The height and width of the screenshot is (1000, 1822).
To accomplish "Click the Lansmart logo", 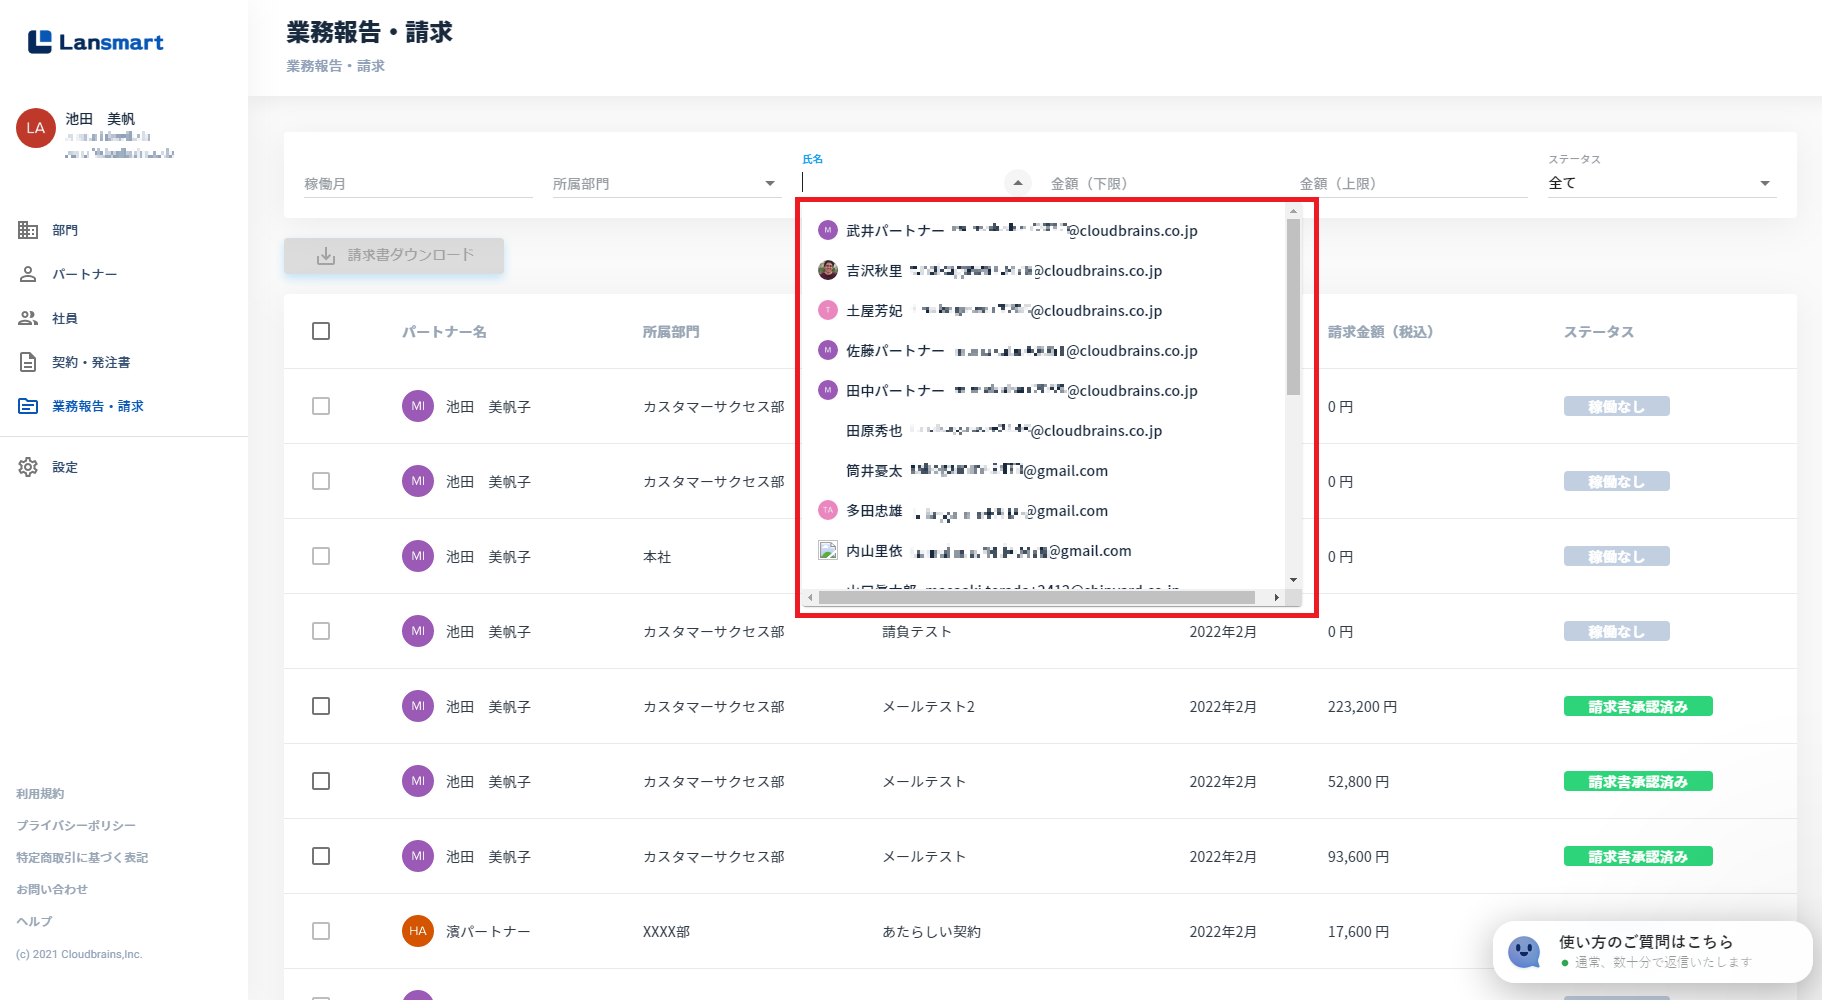I will 96,42.
